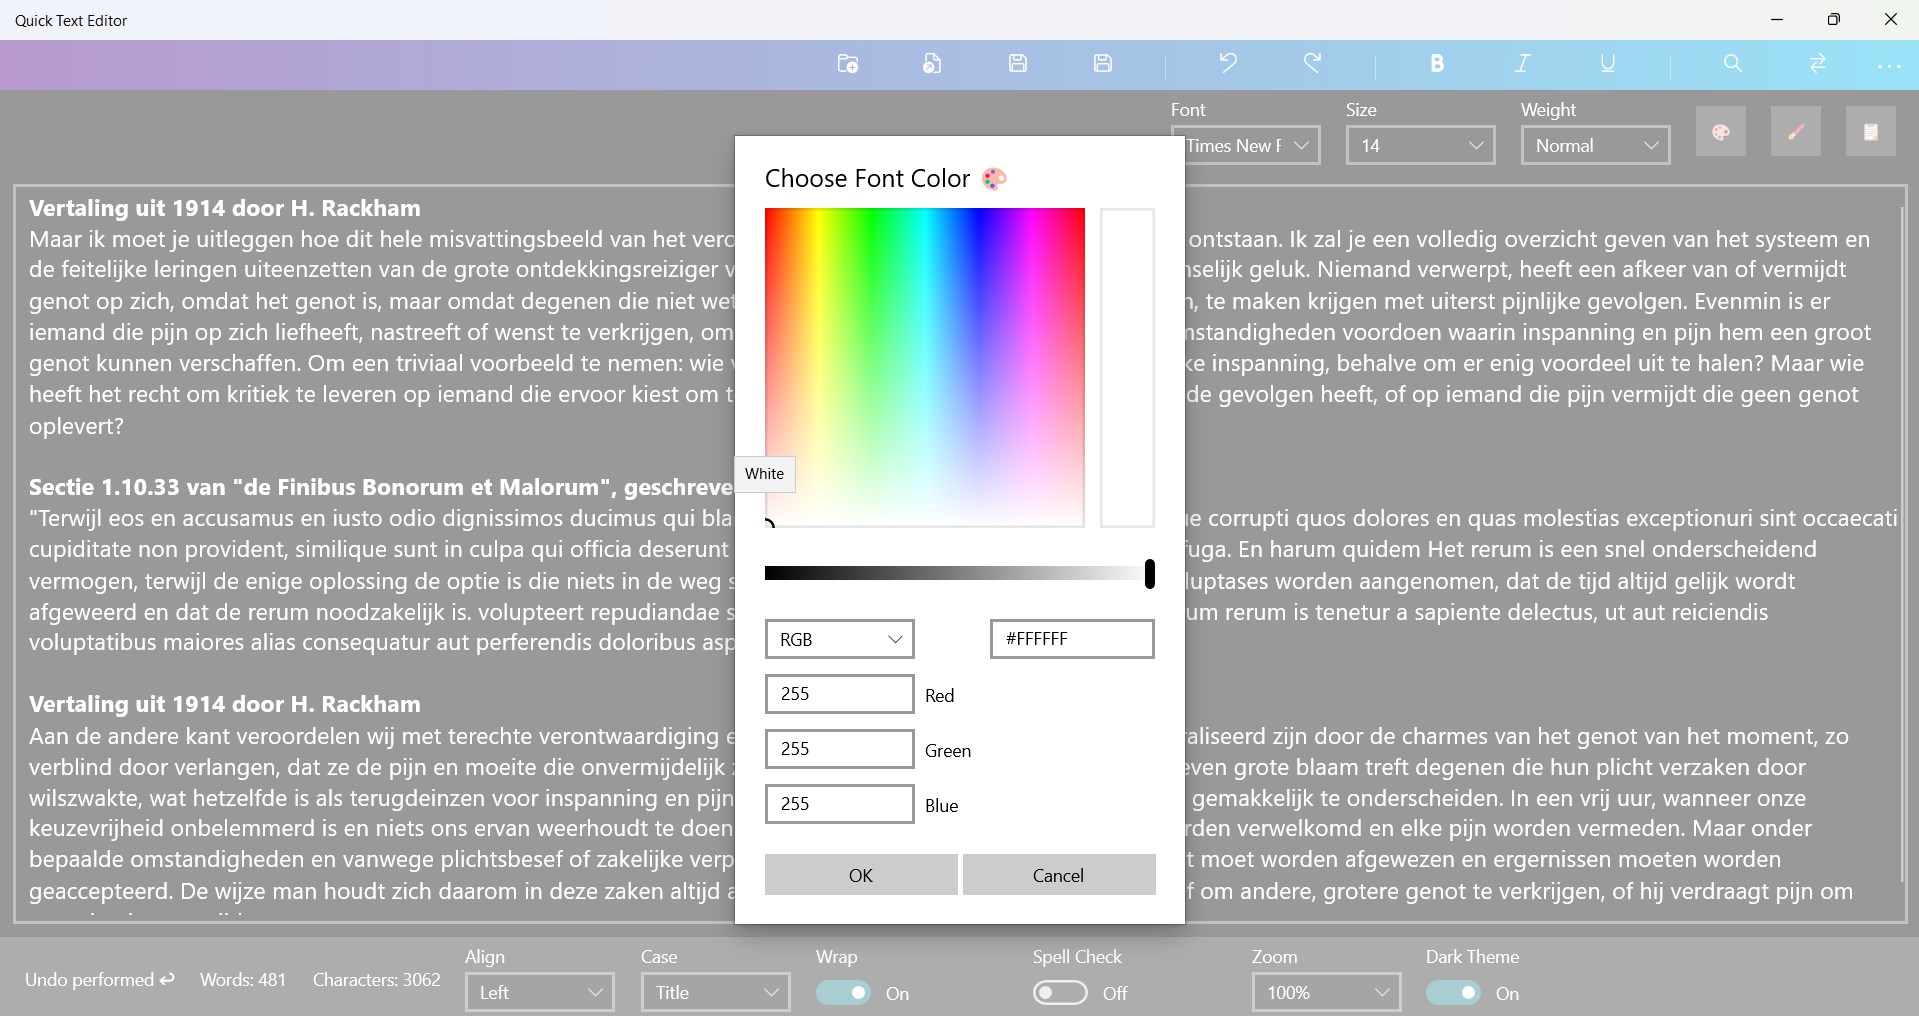Click the editor's vertical scrollbar
This screenshot has height=1016, width=1919.
coord(1902,545)
